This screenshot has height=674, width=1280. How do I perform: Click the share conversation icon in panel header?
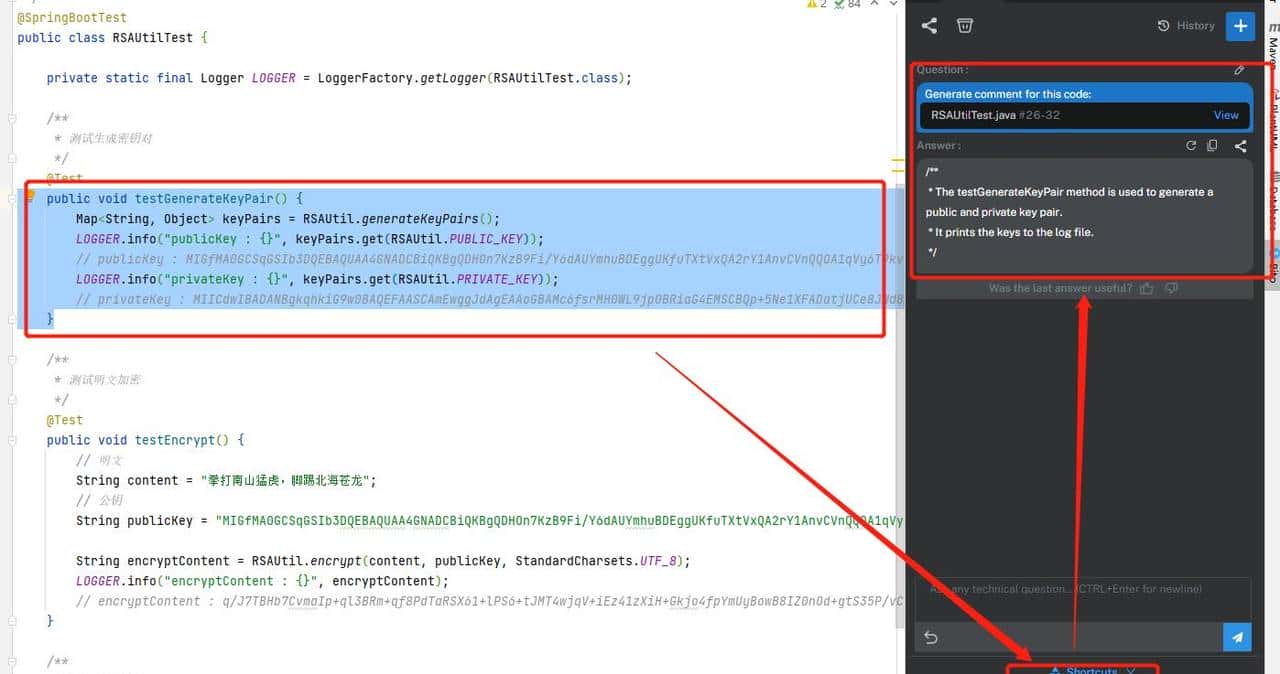tap(929, 26)
